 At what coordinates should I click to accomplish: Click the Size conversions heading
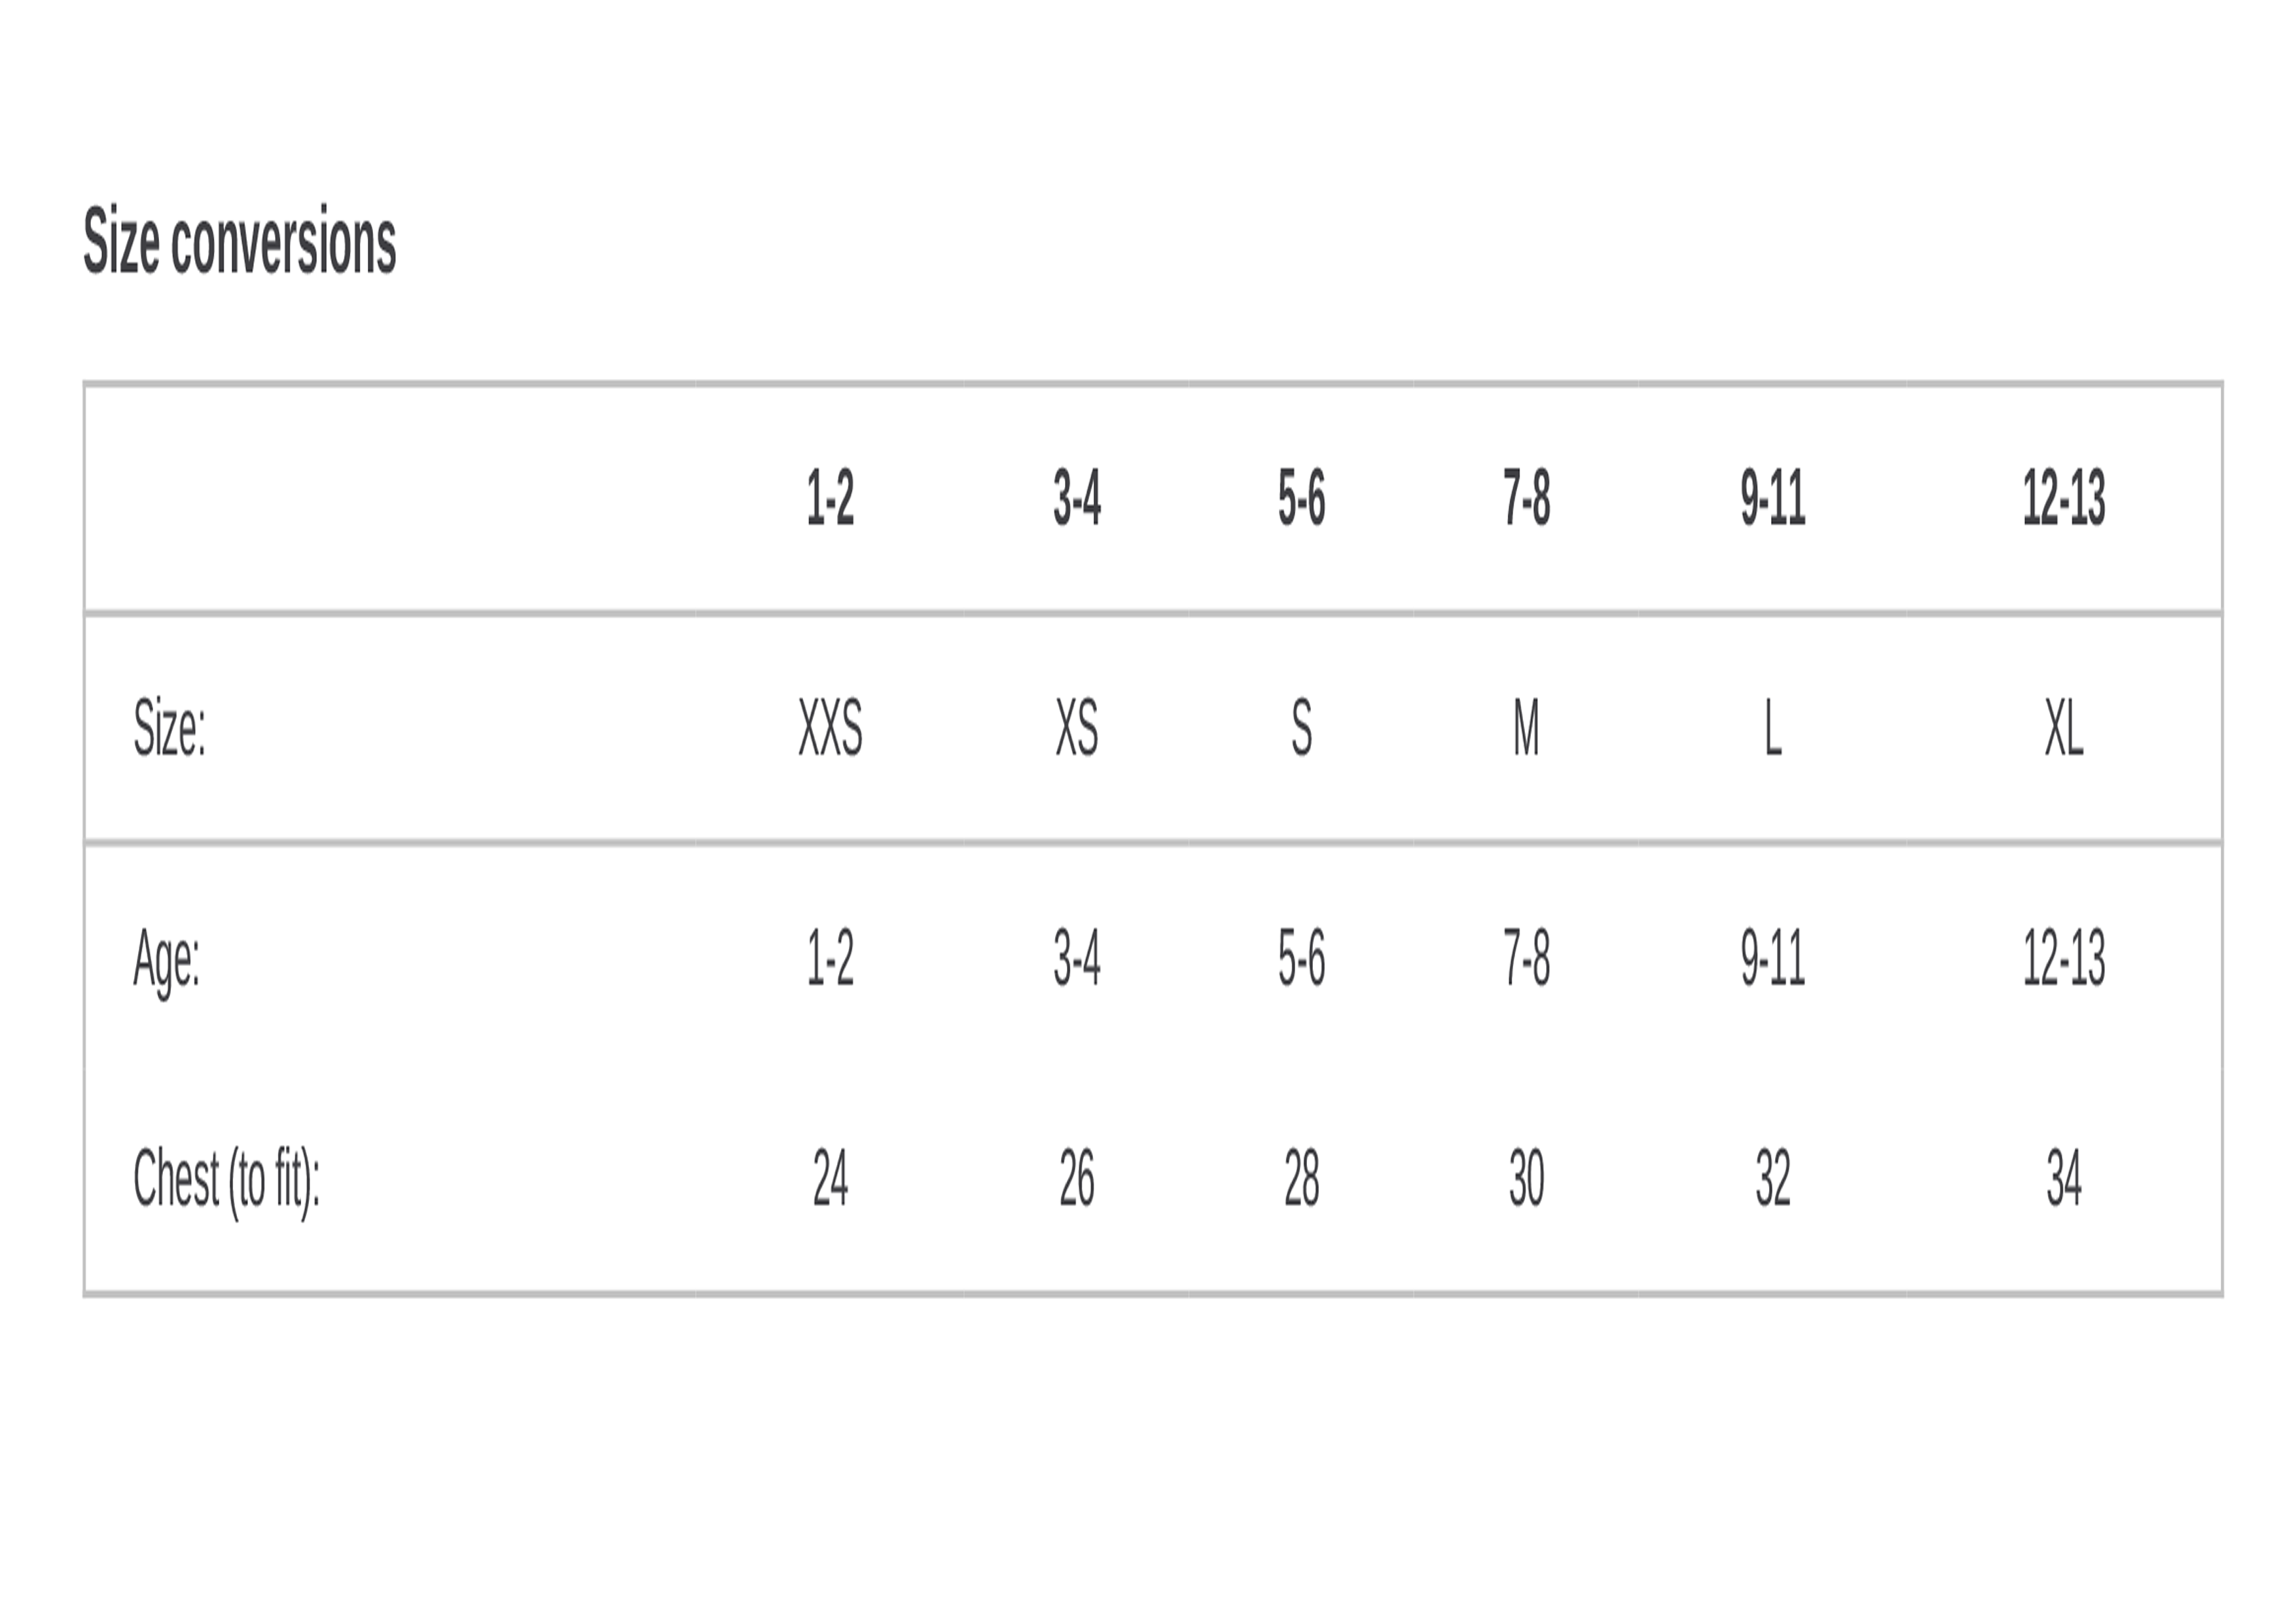pos(239,241)
